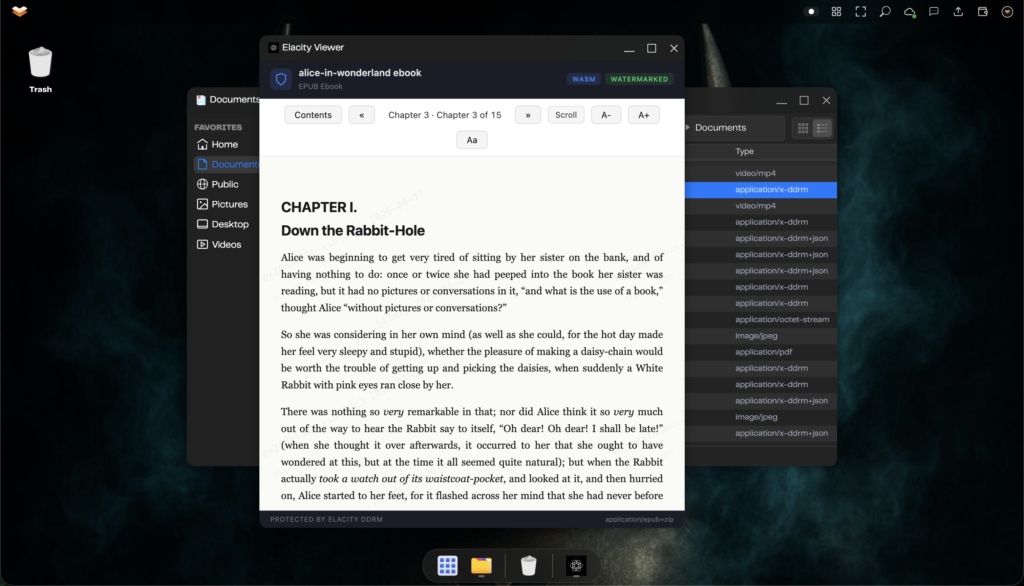Viewport: 1024px width, 586px height.
Task: Expand the Documents path breadcrumb arrow
Action: point(687,128)
